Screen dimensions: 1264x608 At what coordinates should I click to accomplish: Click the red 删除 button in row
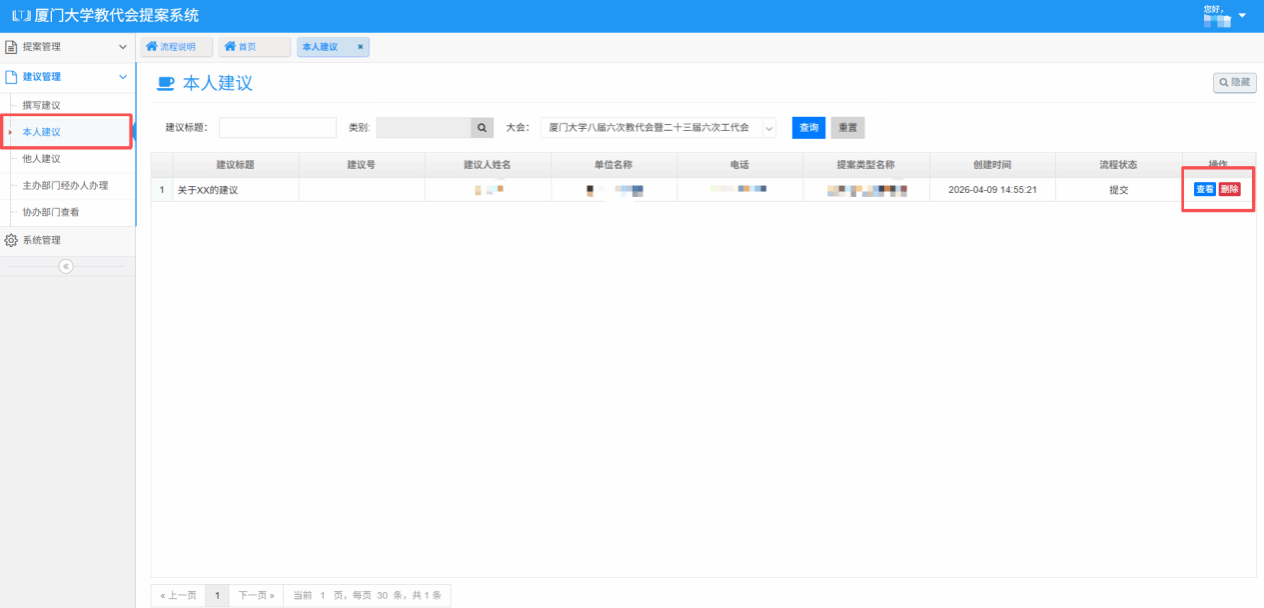pos(1229,190)
